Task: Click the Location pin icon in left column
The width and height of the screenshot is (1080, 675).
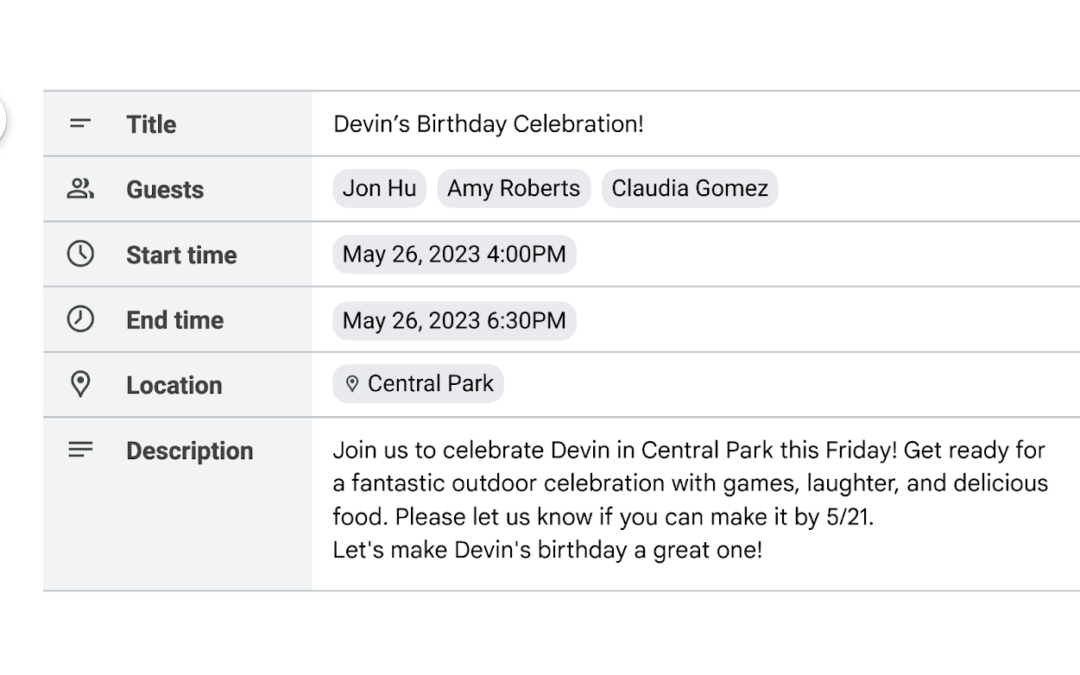Action: tap(80, 384)
